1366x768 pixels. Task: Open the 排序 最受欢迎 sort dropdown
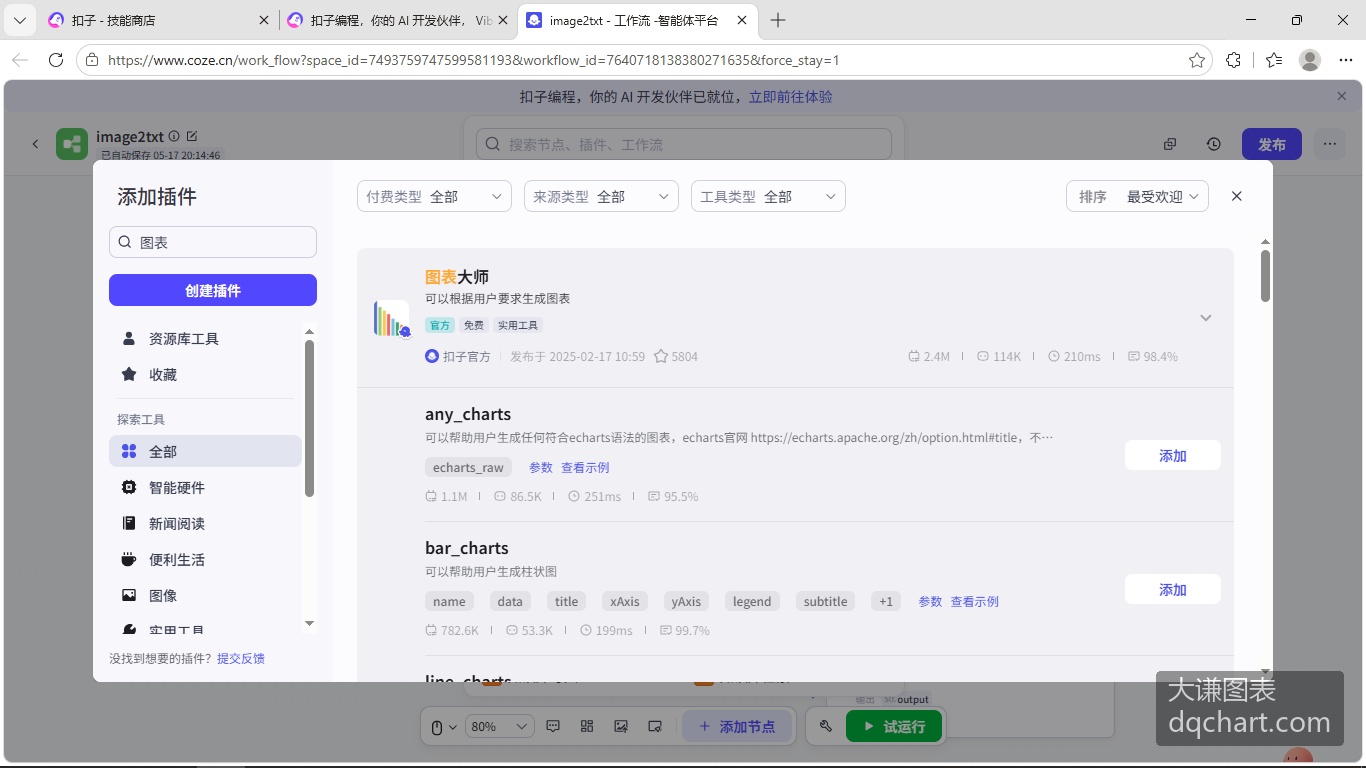pyautogui.click(x=1138, y=196)
